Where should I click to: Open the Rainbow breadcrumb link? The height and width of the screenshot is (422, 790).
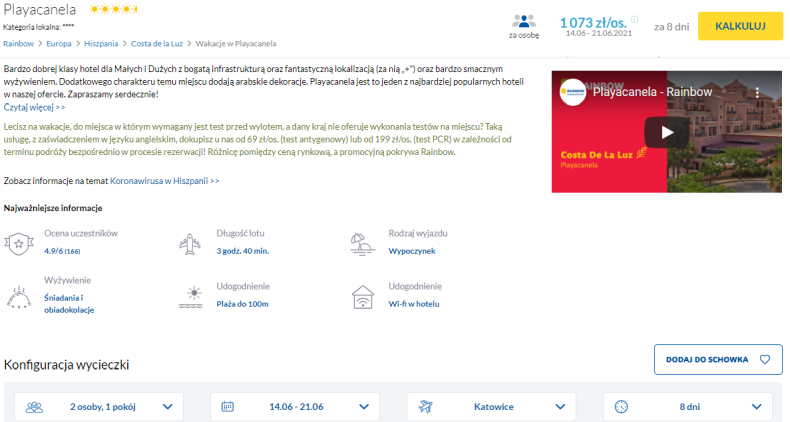point(18,44)
